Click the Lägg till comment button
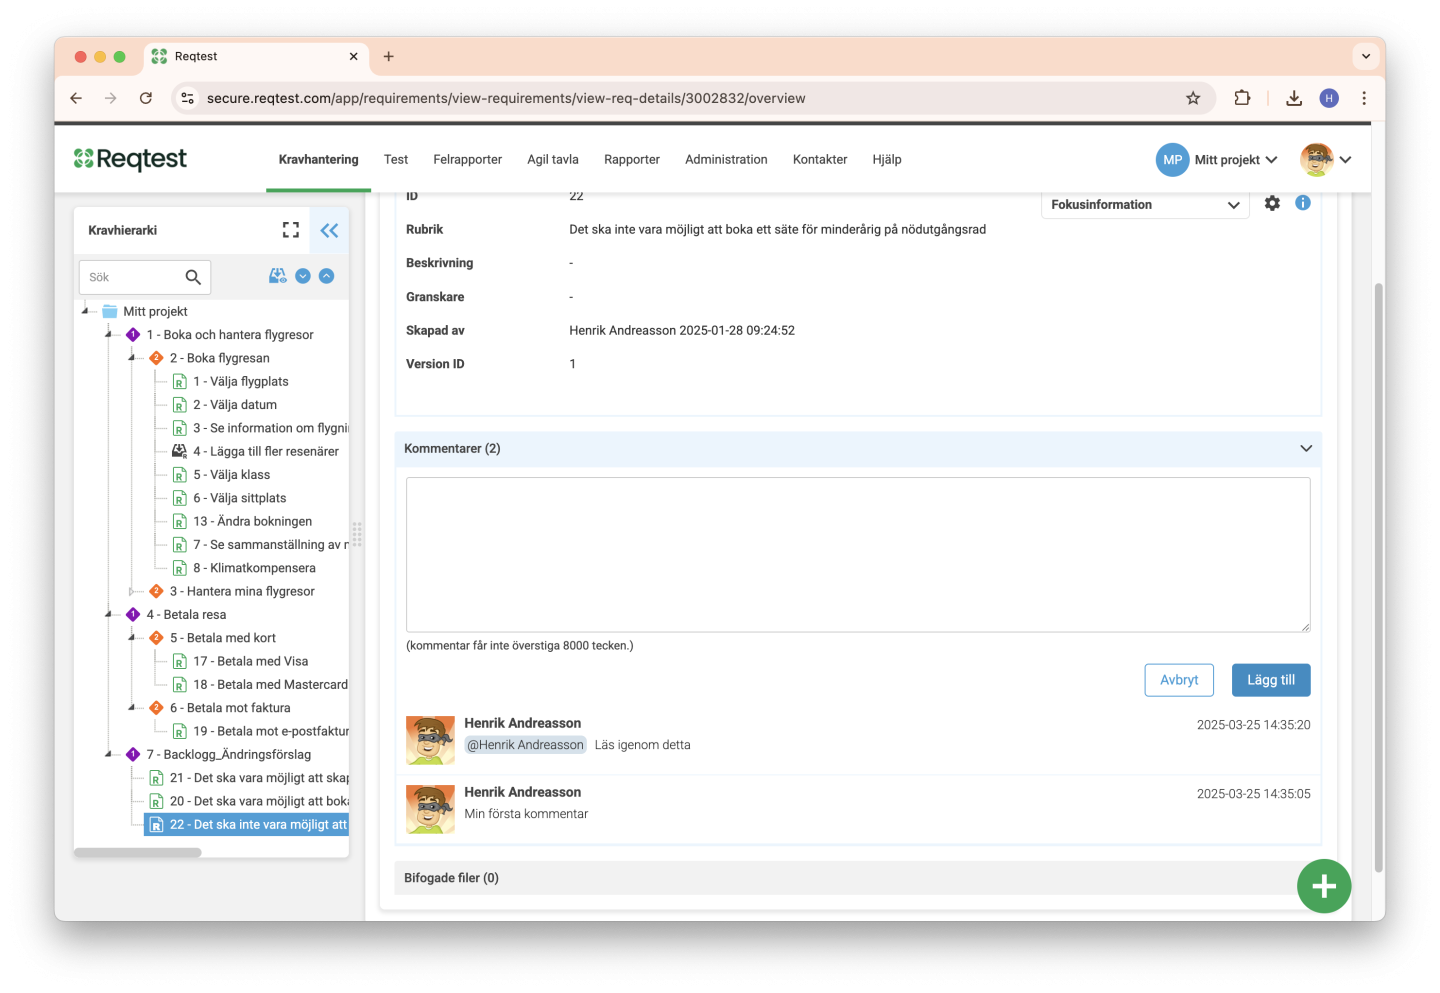This screenshot has width=1440, height=993. [x=1271, y=680]
